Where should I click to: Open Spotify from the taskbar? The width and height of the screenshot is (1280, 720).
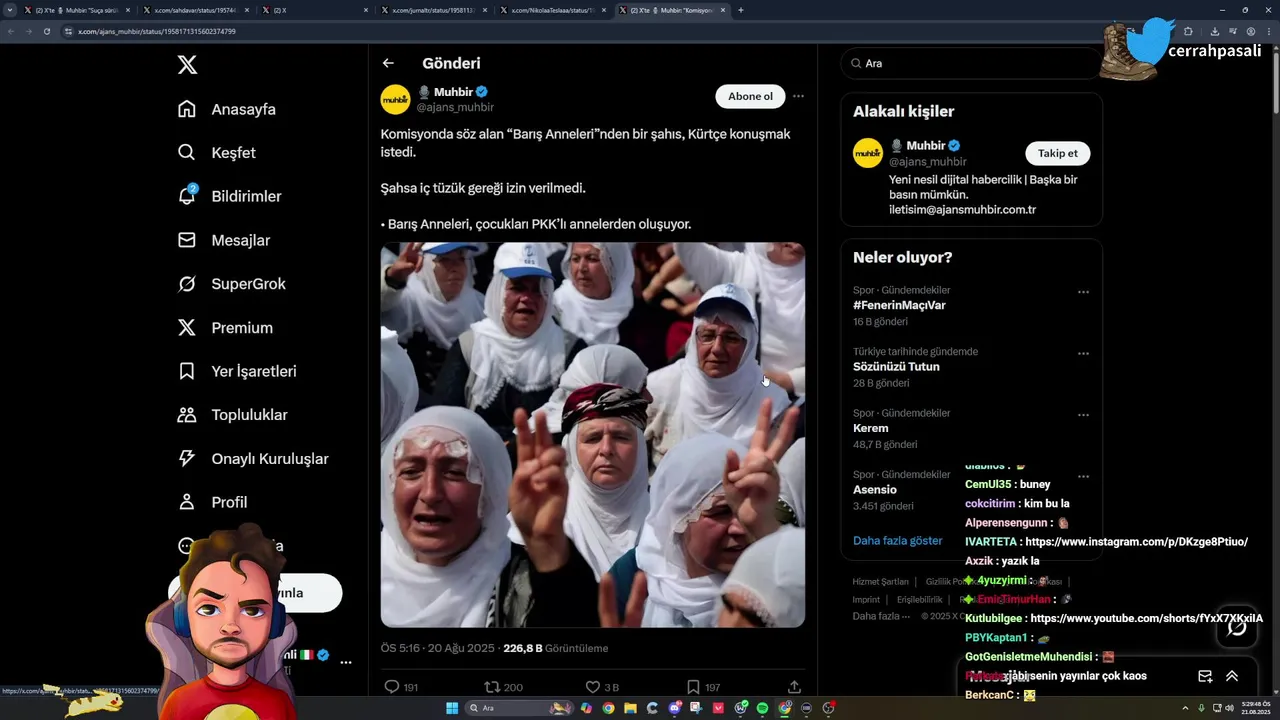coord(762,708)
